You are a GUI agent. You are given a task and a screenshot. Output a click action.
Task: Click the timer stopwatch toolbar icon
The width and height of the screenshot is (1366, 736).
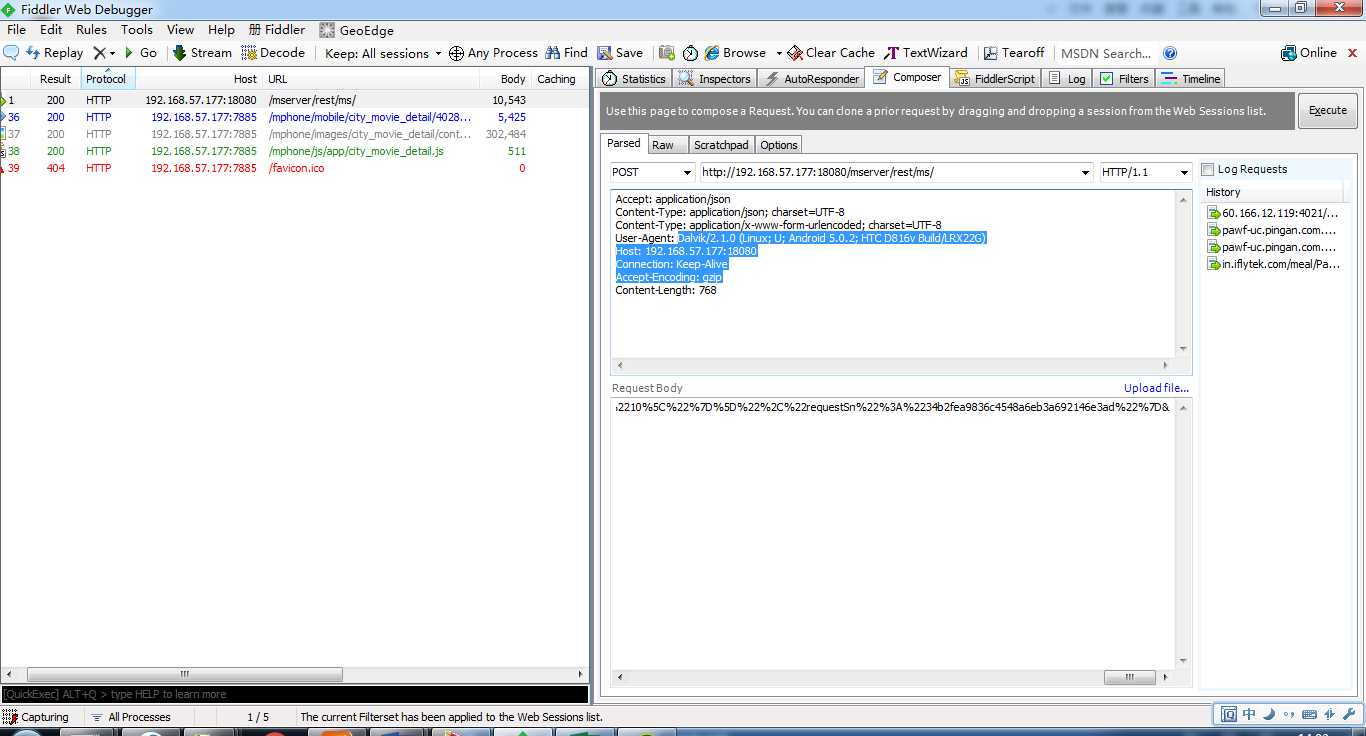[x=690, y=53]
